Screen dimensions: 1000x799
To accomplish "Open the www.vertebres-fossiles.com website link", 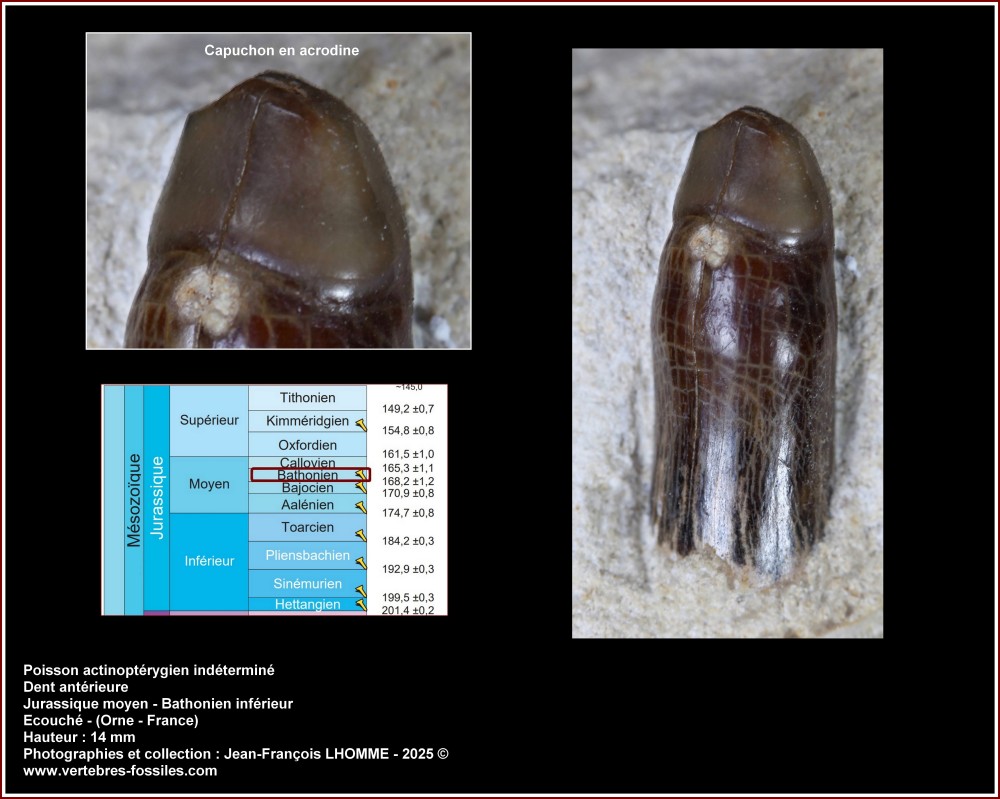I will [120, 771].
